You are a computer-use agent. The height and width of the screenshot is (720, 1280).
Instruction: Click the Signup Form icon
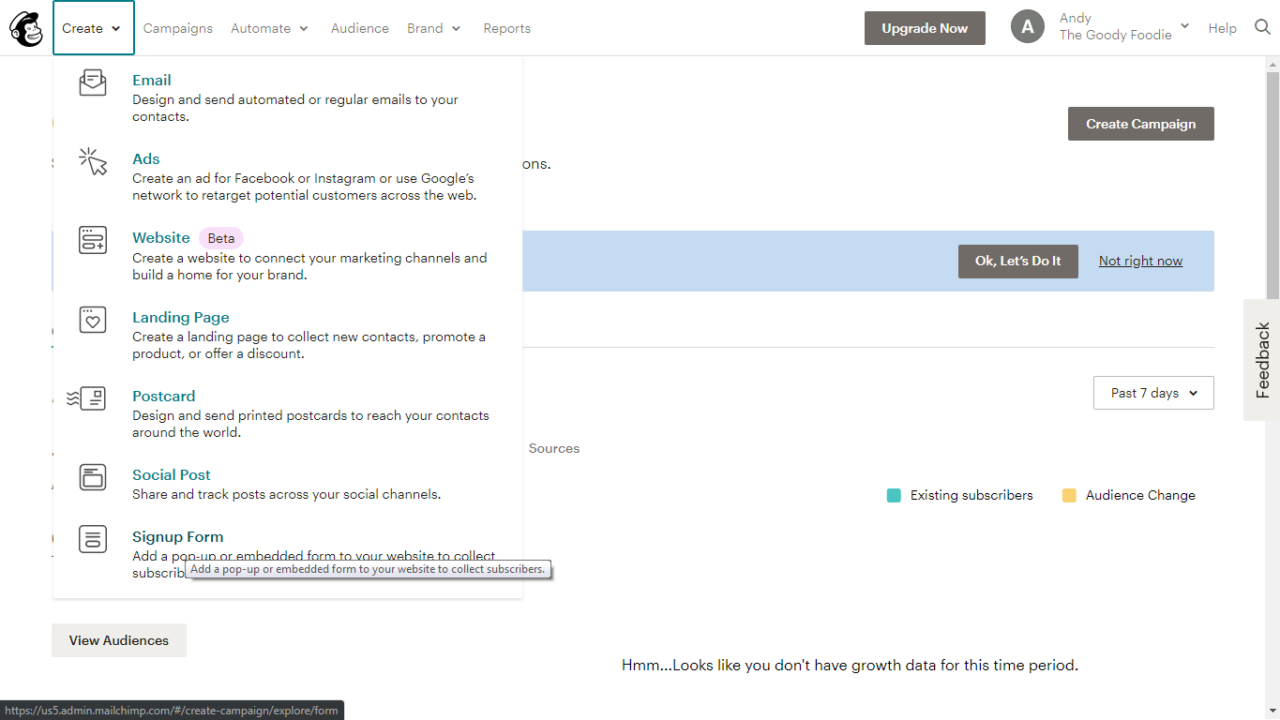pos(93,539)
